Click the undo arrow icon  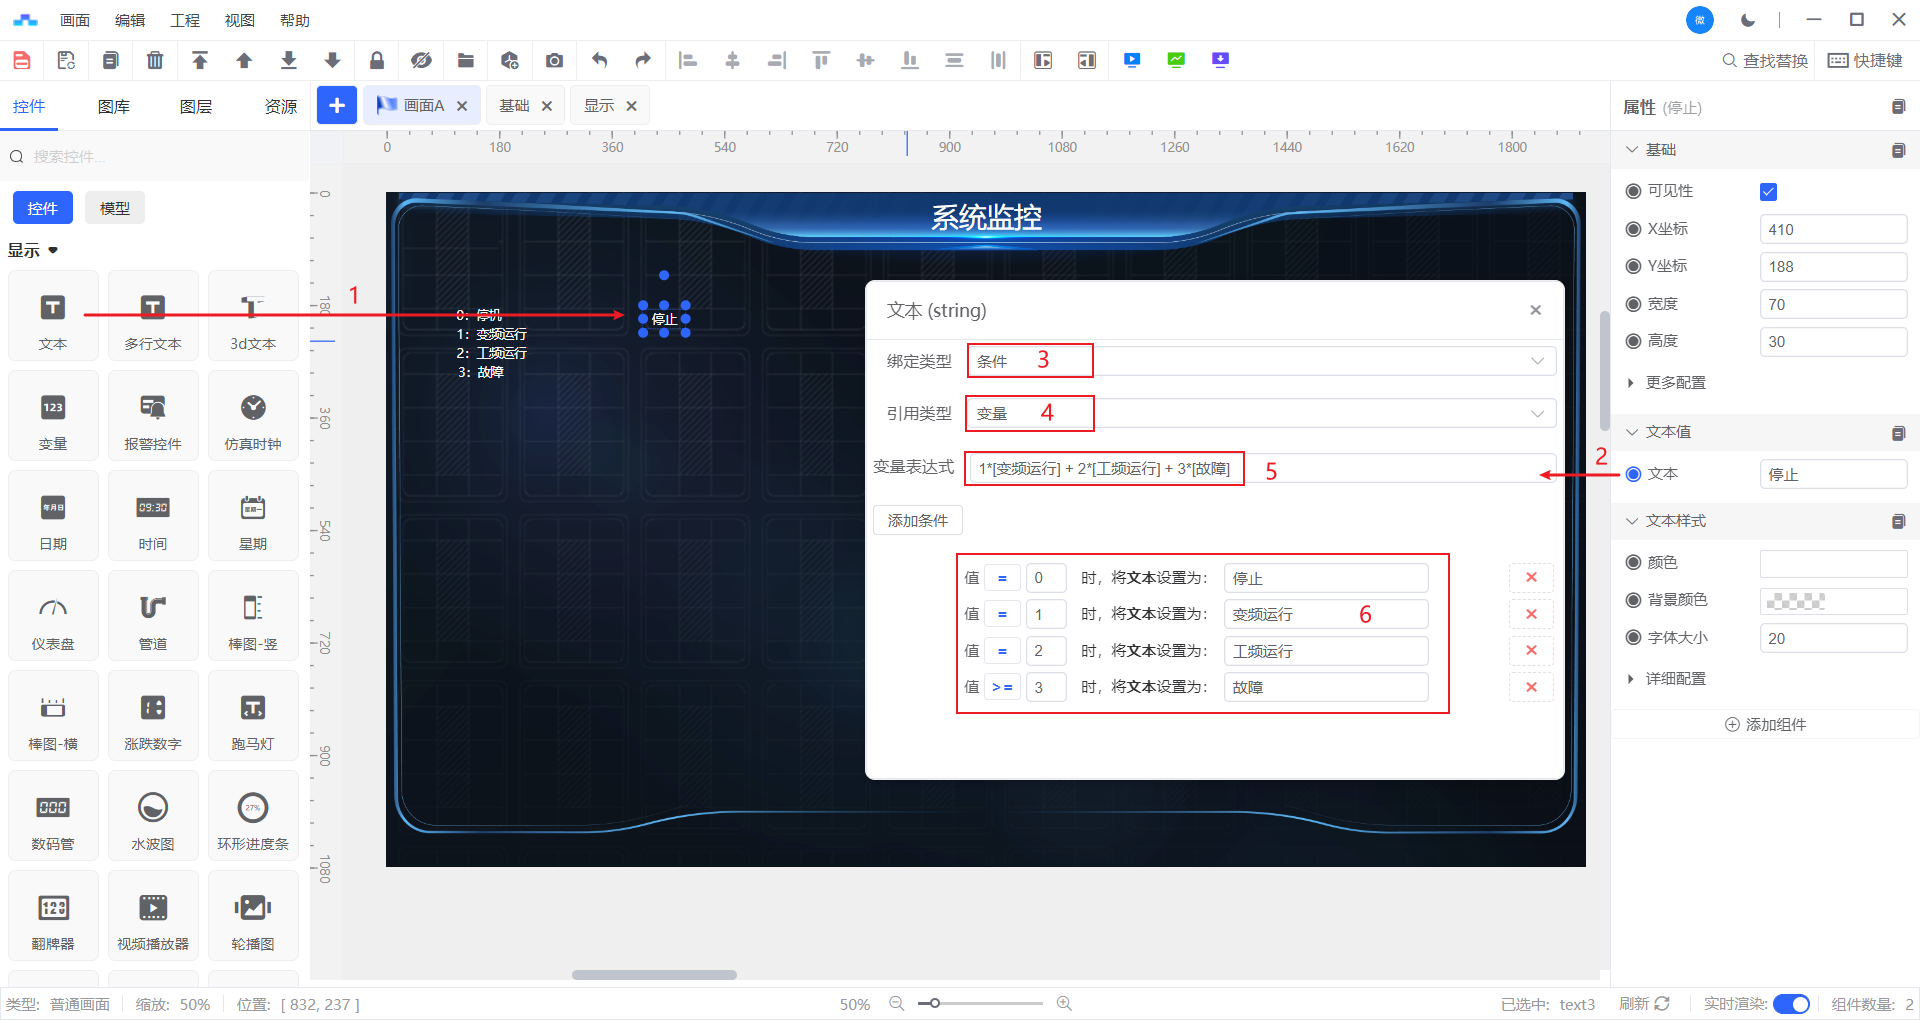[x=599, y=61]
